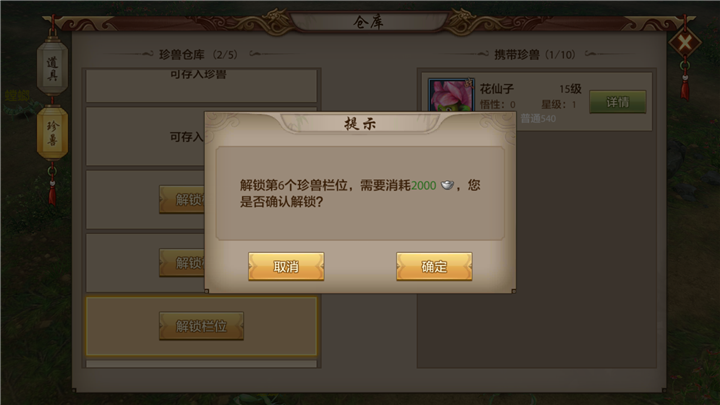
Task: Click the green 2000 cost amount
Action: [423, 185]
